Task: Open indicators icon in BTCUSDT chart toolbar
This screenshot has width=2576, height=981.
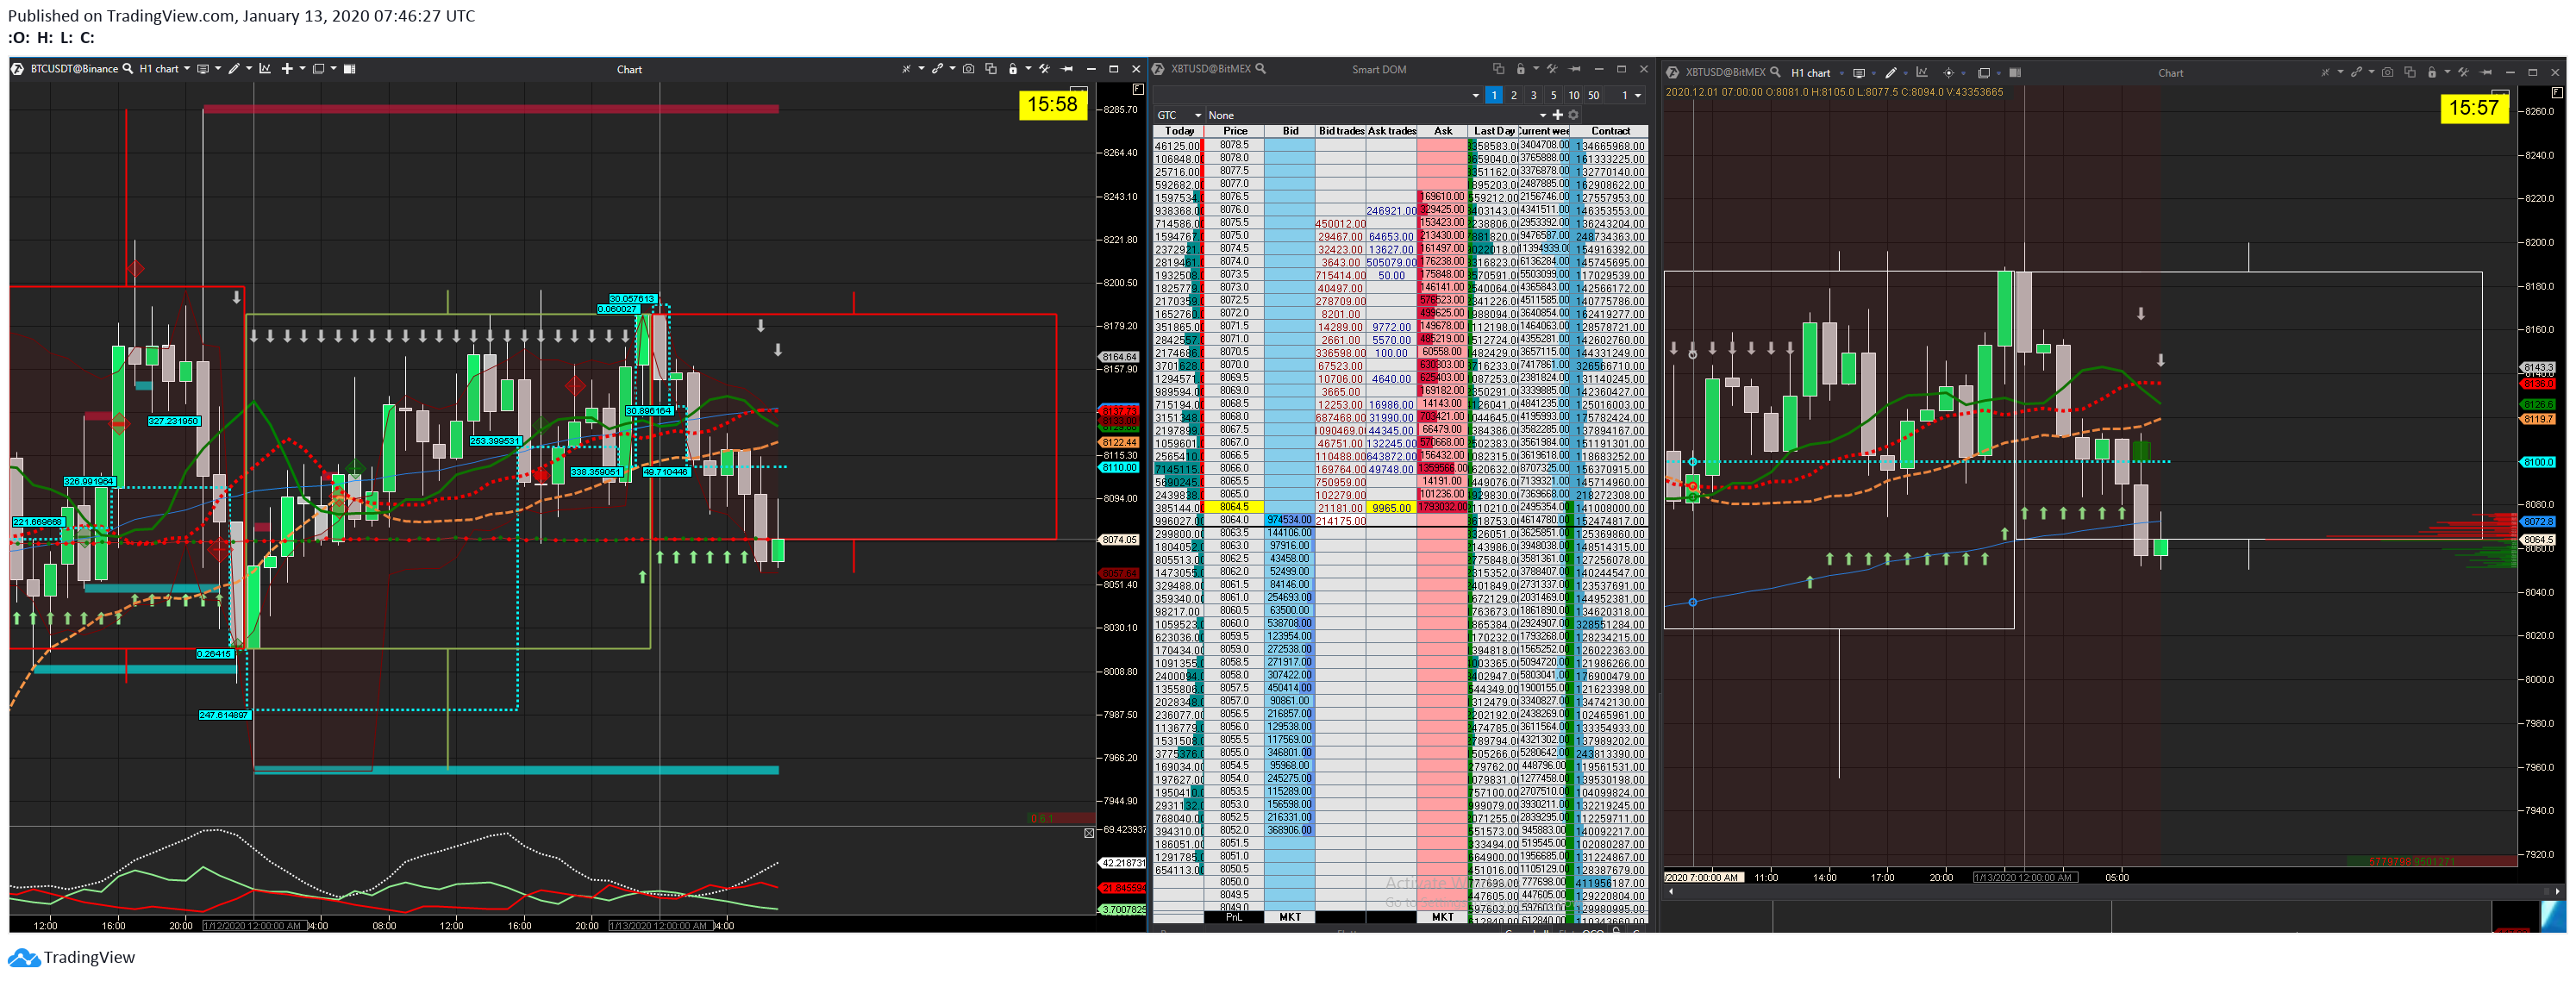Action: click(x=265, y=69)
